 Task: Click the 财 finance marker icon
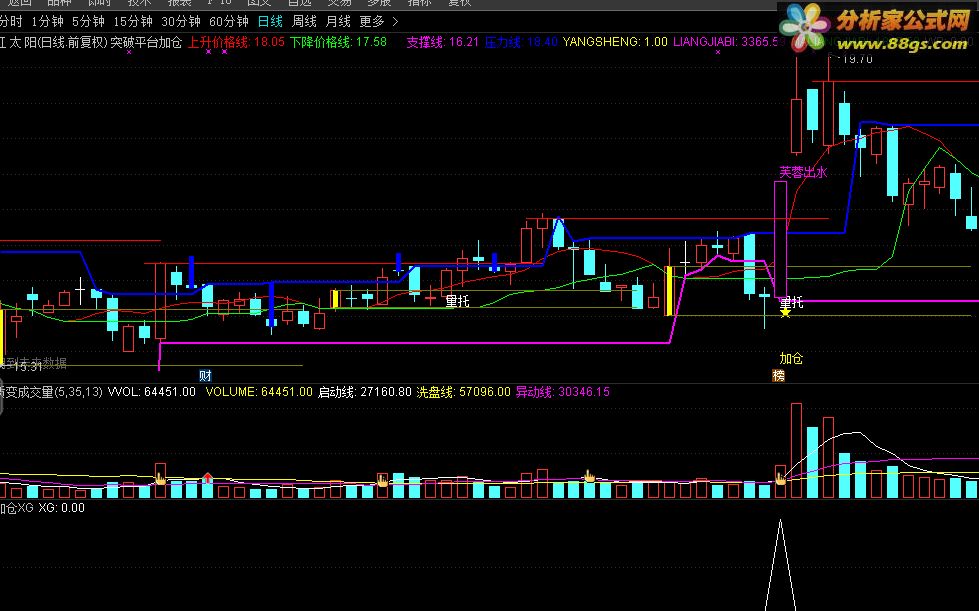pyautogui.click(x=205, y=376)
